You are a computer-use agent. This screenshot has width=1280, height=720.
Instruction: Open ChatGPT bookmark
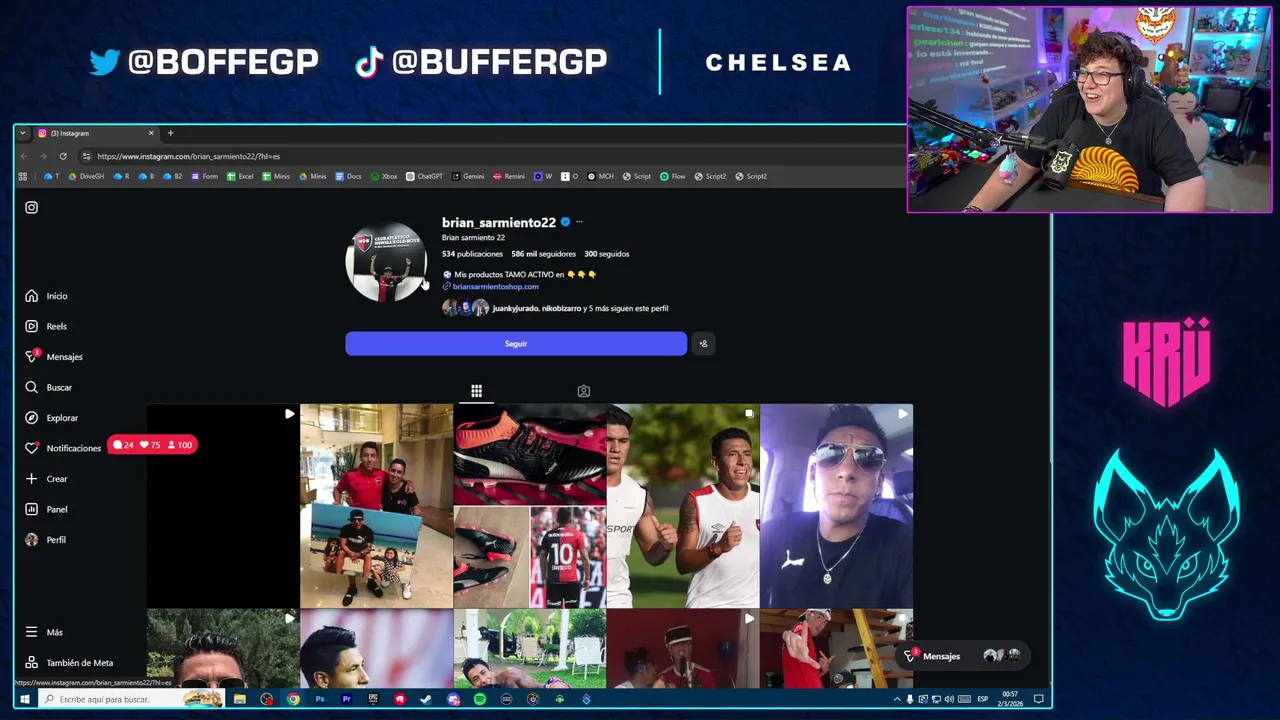point(424,176)
